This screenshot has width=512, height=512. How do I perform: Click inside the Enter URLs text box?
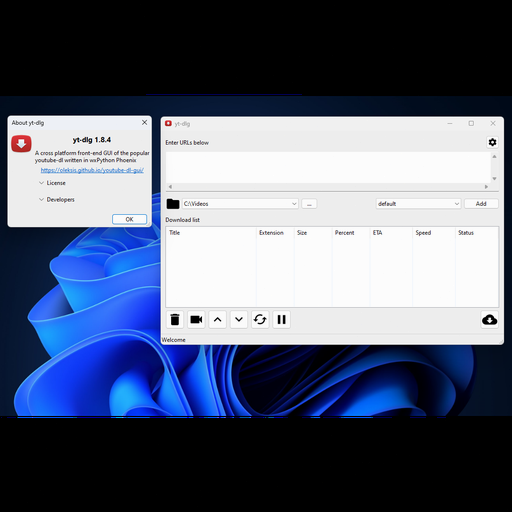[329, 168]
